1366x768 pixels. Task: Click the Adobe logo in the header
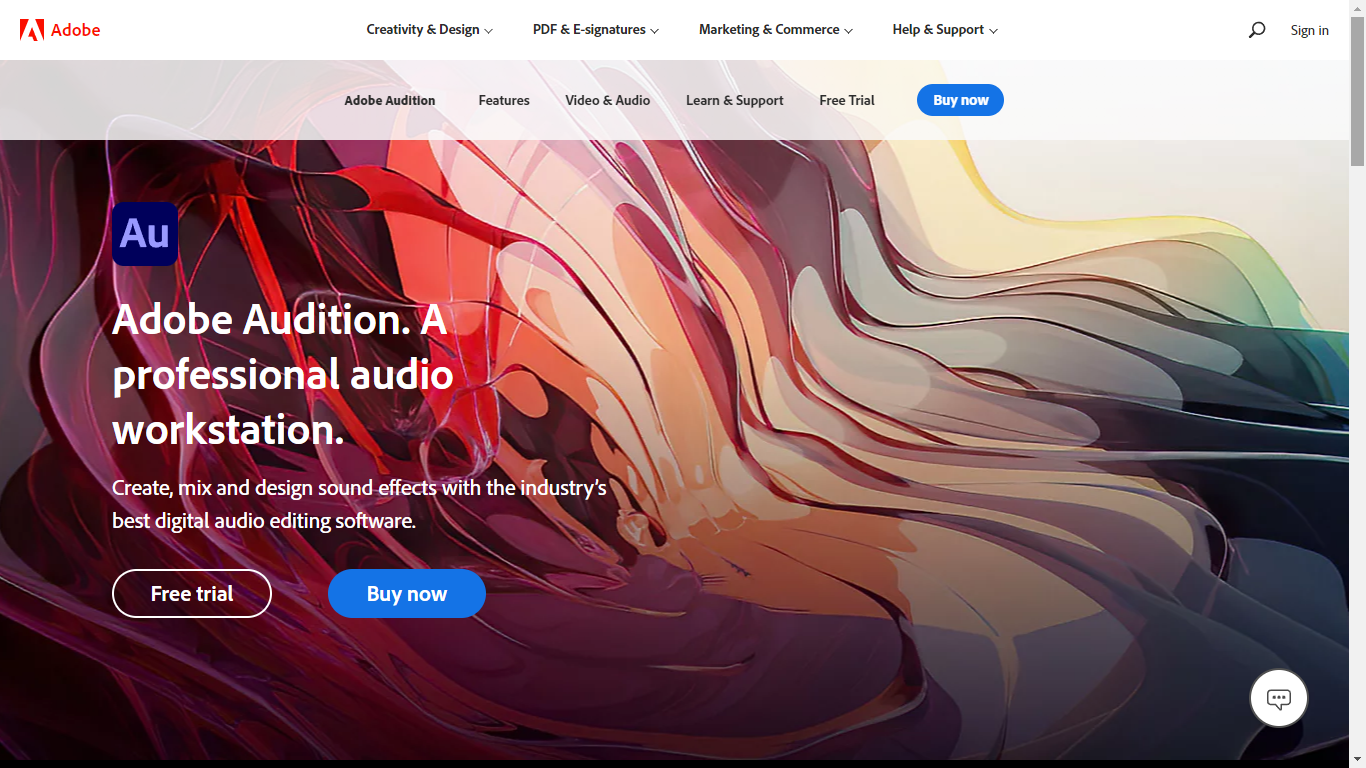60,30
